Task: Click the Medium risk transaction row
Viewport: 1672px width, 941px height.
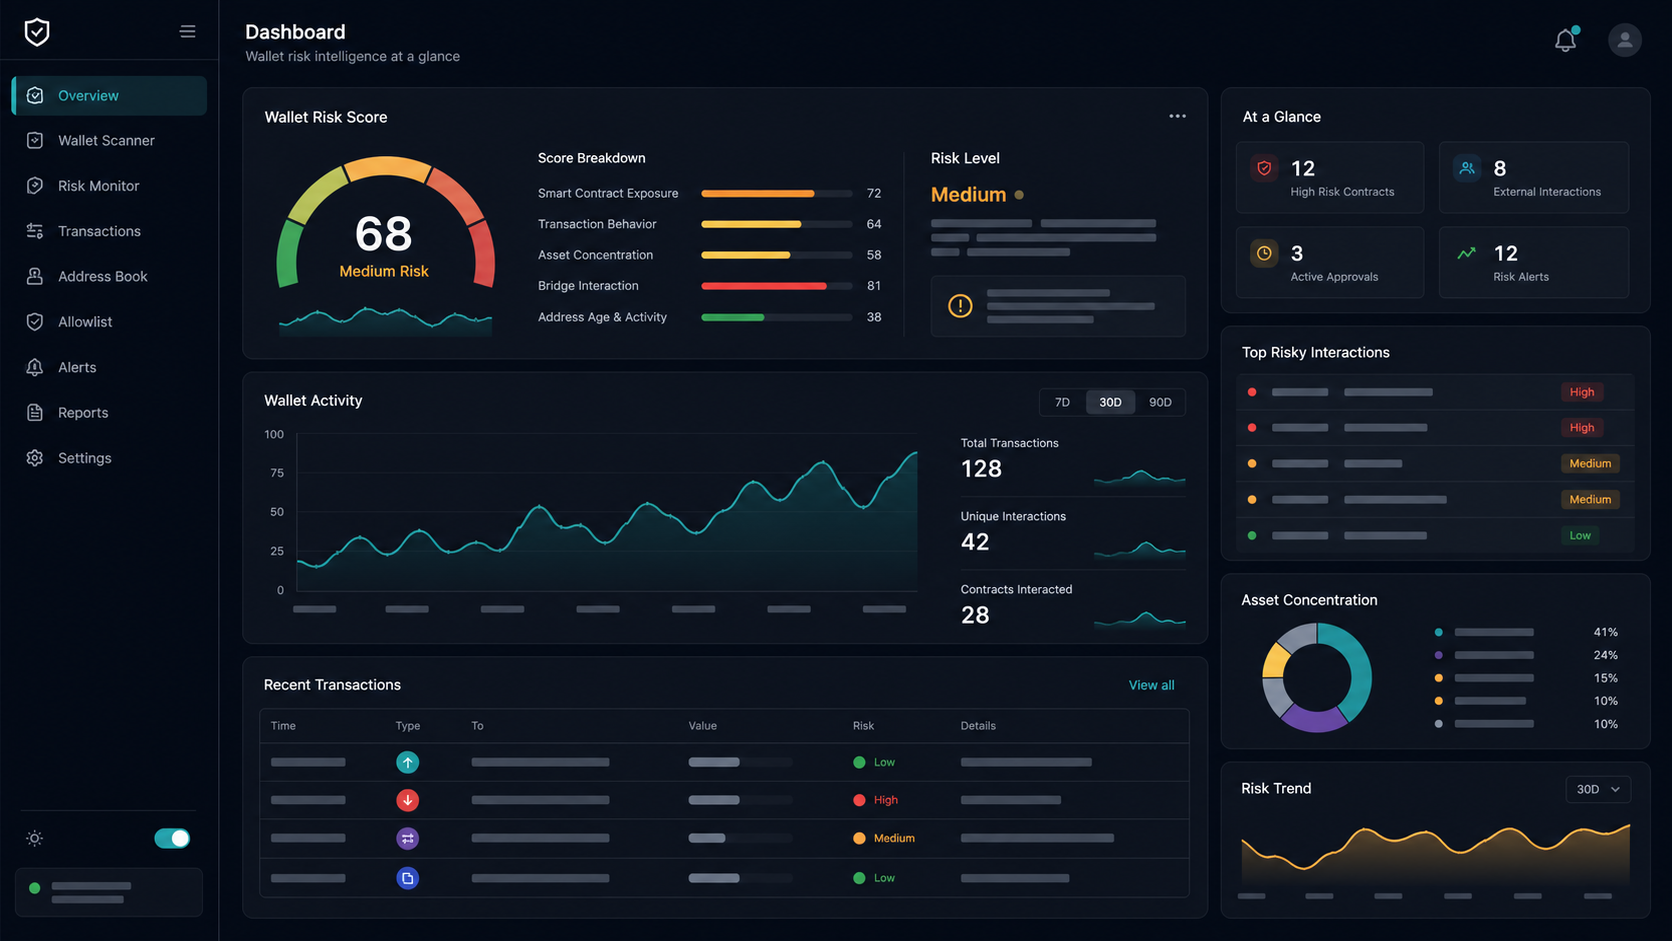Action: [724, 838]
